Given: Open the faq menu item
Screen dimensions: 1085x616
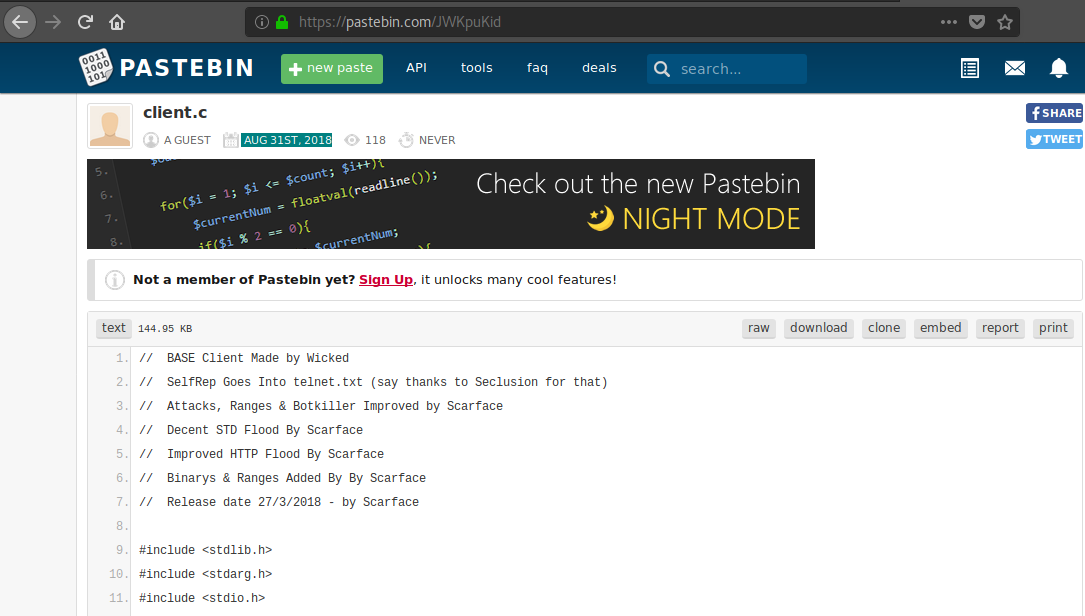Looking at the screenshot, I should (537, 68).
